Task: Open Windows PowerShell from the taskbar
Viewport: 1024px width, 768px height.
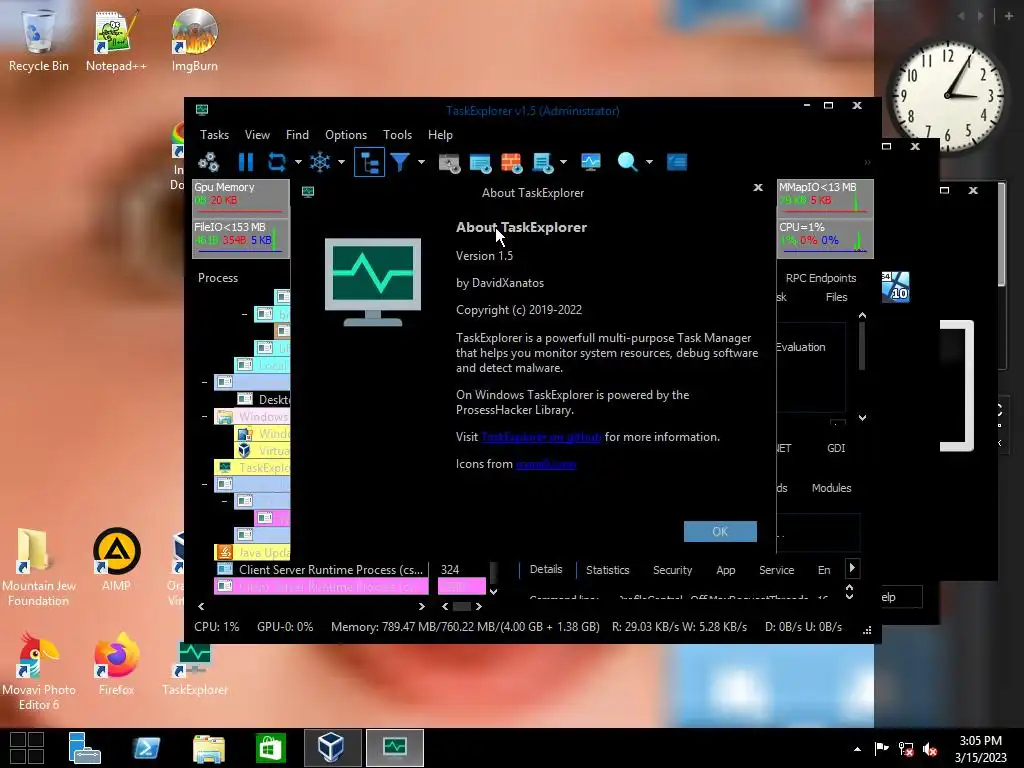Action: (x=146, y=748)
